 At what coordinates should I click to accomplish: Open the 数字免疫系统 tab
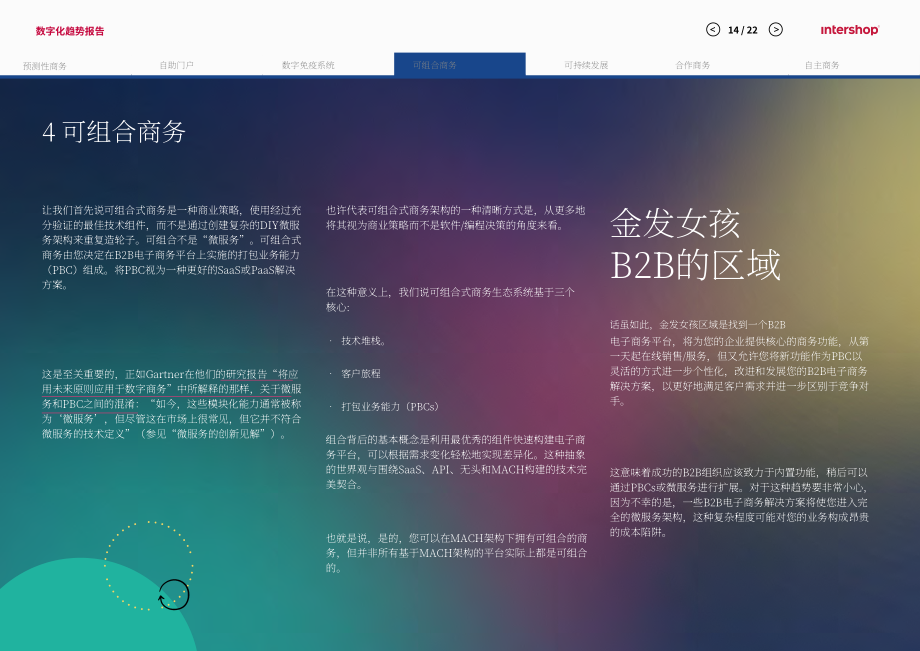pos(308,65)
